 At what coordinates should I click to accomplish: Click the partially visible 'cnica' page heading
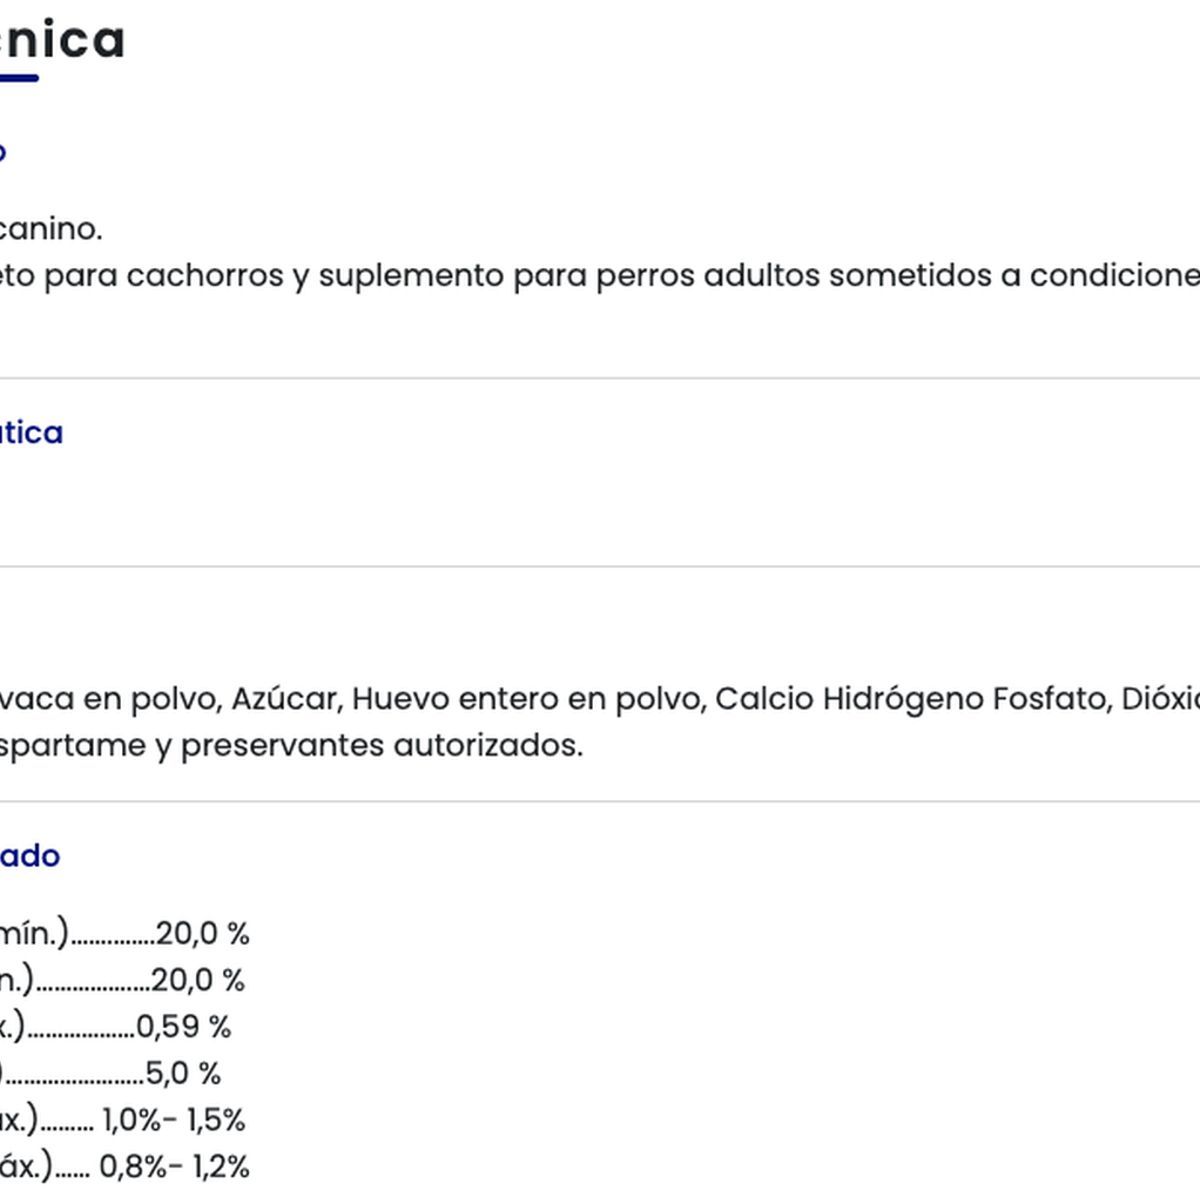point(62,40)
